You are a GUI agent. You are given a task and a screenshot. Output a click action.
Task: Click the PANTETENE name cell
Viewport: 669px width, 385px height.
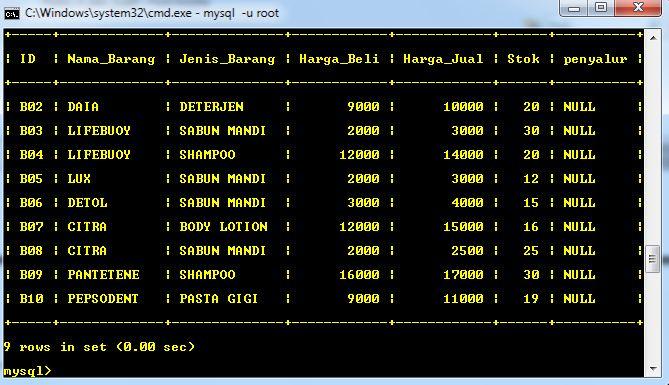pos(103,274)
